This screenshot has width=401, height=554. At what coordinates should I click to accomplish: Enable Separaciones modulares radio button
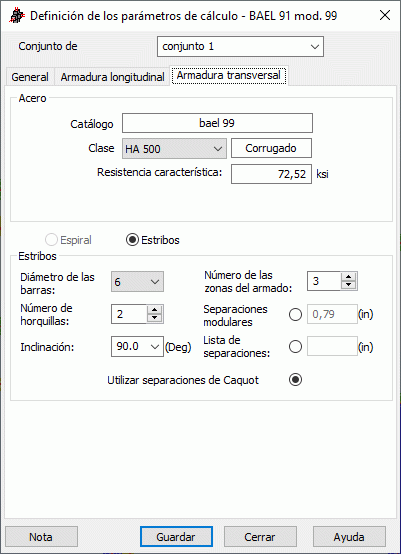click(295, 314)
